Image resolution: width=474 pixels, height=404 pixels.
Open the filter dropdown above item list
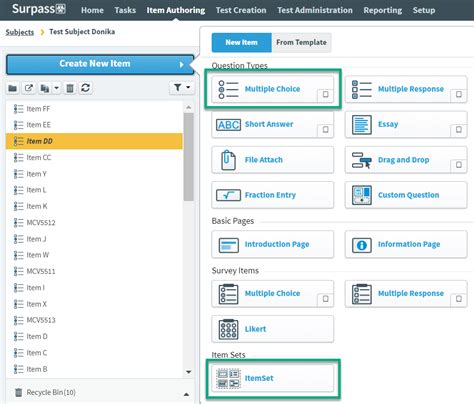click(182, 88)
